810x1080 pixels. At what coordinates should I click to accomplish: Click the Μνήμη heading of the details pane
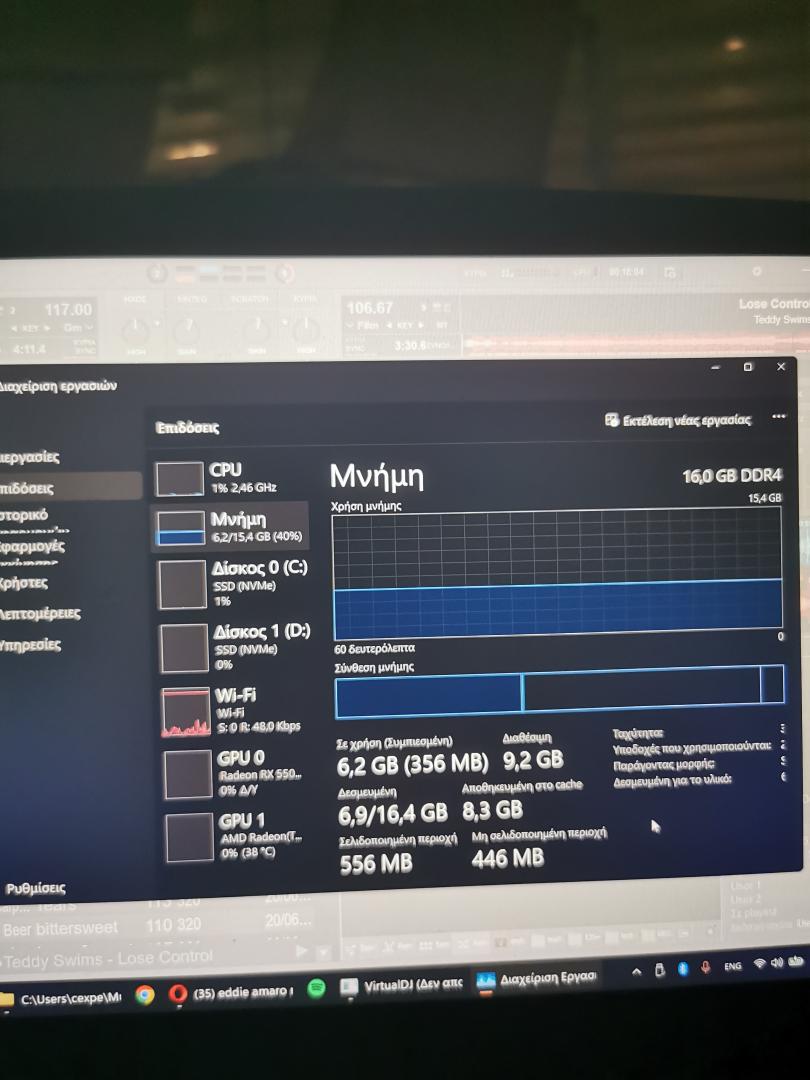(377, 477)
